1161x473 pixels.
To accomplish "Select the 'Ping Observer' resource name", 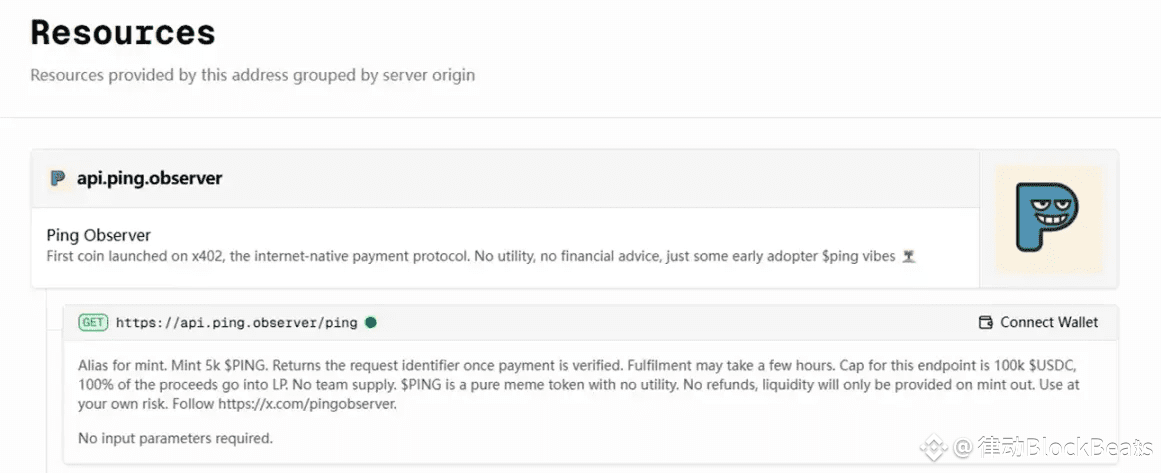I will point(98,236).
